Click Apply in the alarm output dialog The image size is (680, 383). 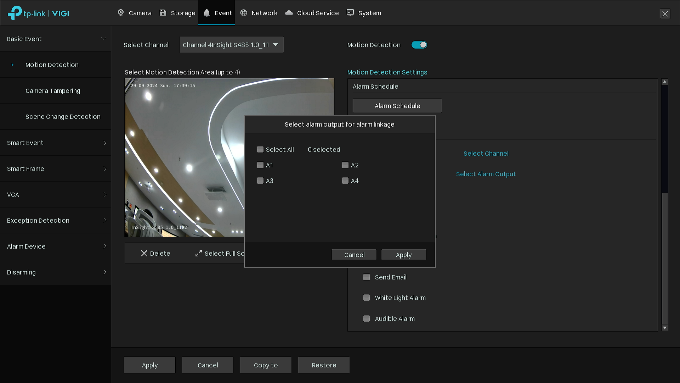(403, 255)
